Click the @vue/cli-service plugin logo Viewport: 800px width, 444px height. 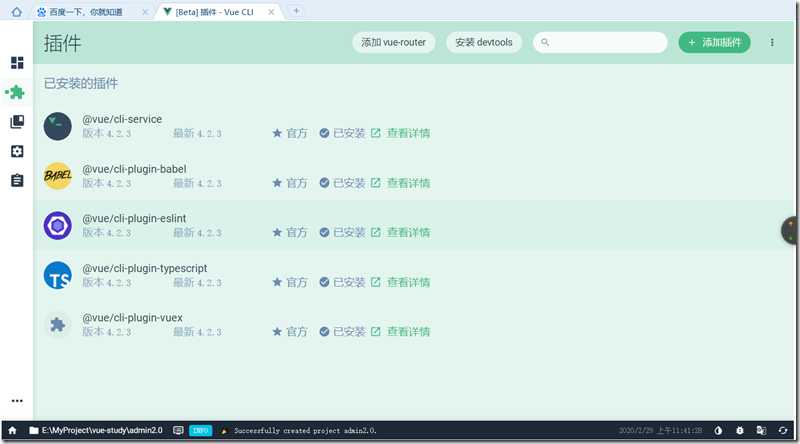(57, 126)
